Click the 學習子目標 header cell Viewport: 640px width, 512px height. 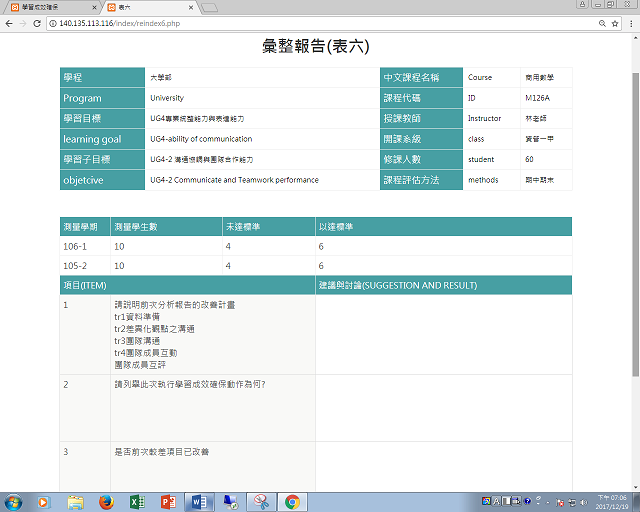pos(102,160)
